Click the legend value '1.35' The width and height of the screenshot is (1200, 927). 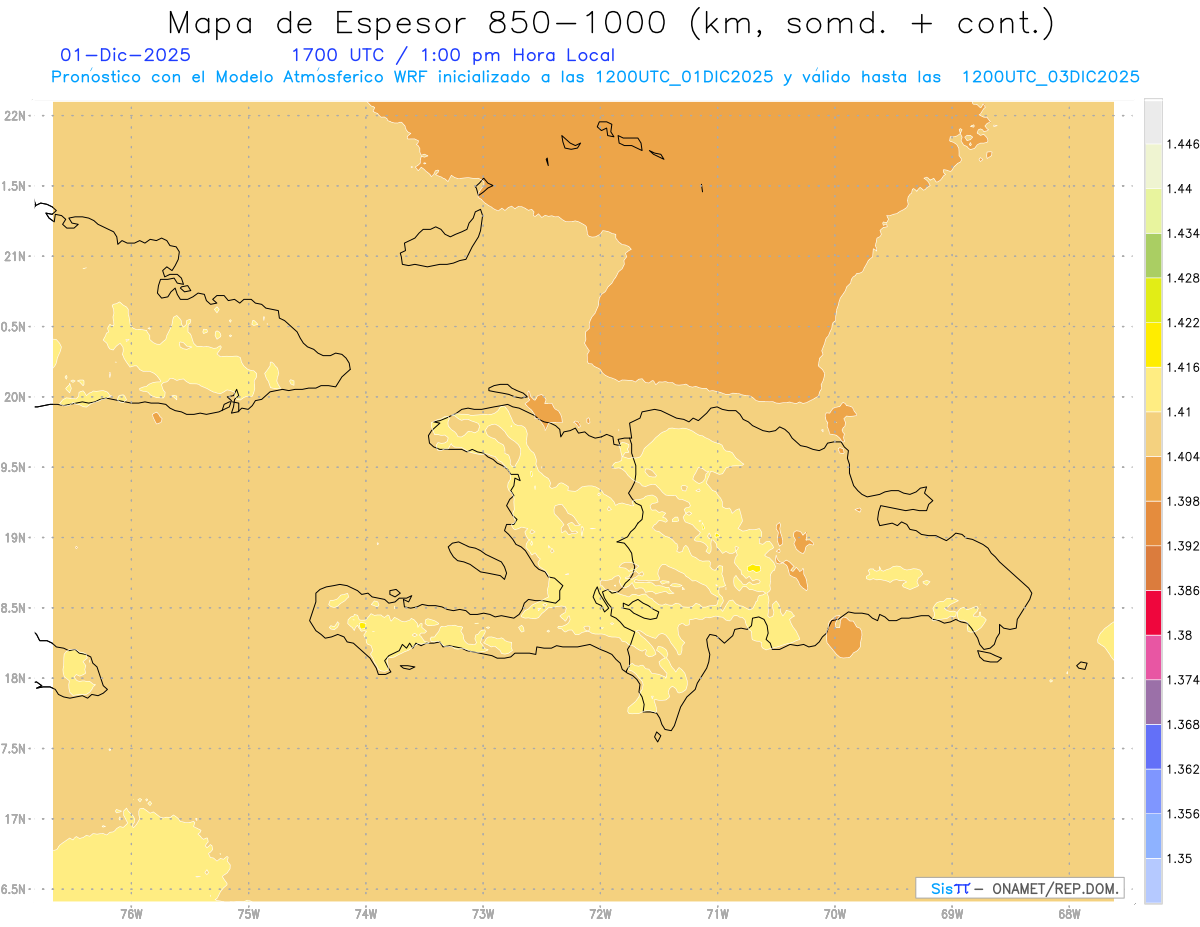click(1179, 858)
